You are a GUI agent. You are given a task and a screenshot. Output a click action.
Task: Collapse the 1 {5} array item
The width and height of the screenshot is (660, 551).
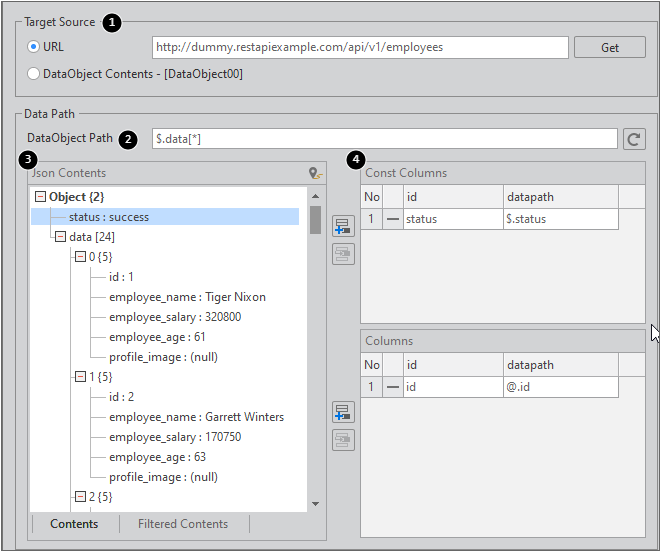pyautogui.click(x=80, y=377)
